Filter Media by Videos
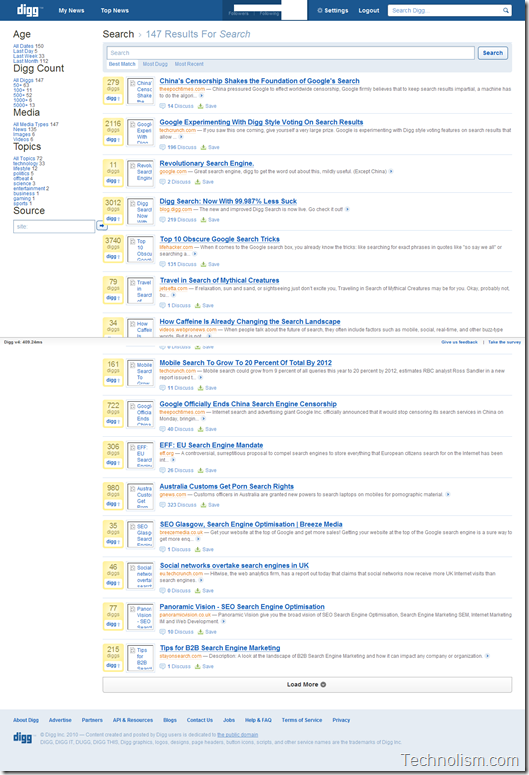This screenshot has height=775, width=529. click(23, 139)
